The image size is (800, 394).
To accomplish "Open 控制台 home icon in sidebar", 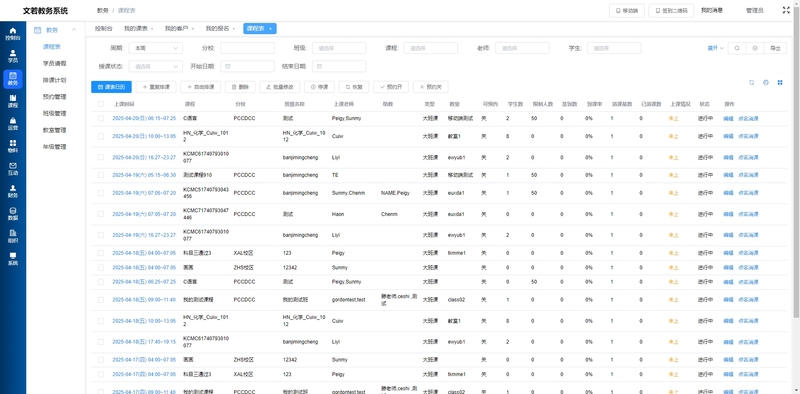I will coord(13,34).
